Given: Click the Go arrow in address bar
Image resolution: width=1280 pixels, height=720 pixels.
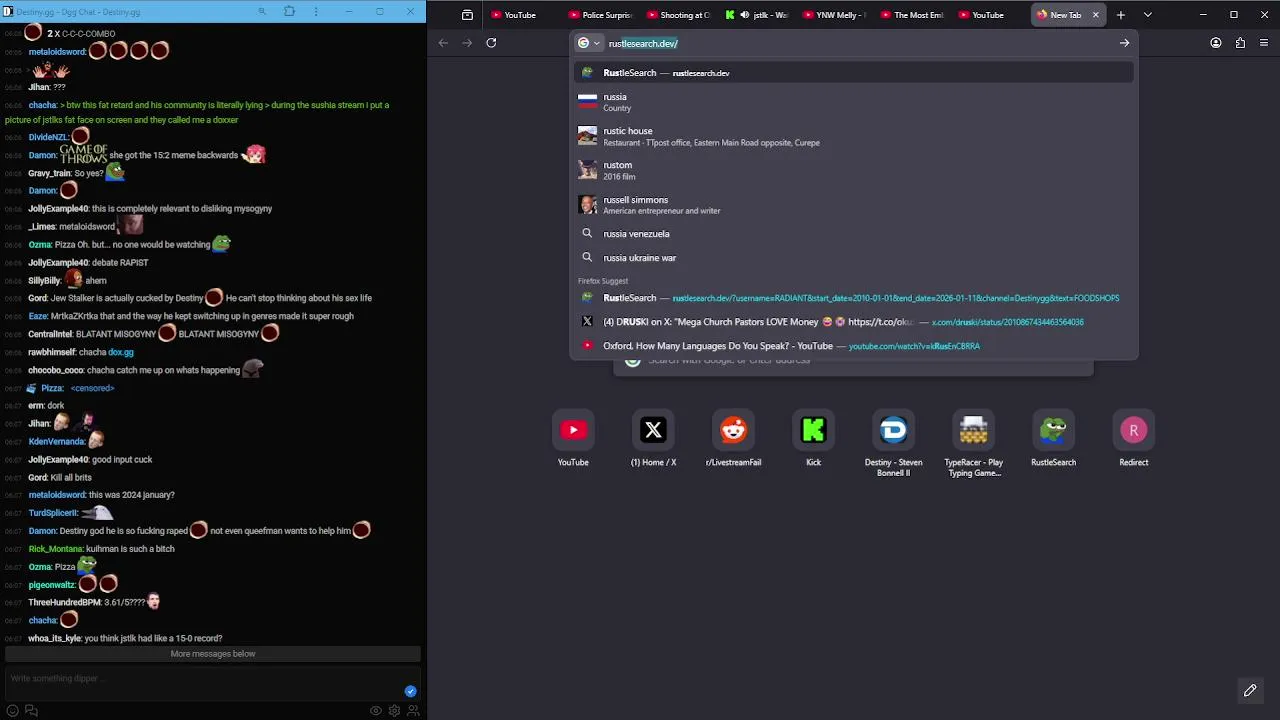Looking at the screenshot, I should [1124, 43].
